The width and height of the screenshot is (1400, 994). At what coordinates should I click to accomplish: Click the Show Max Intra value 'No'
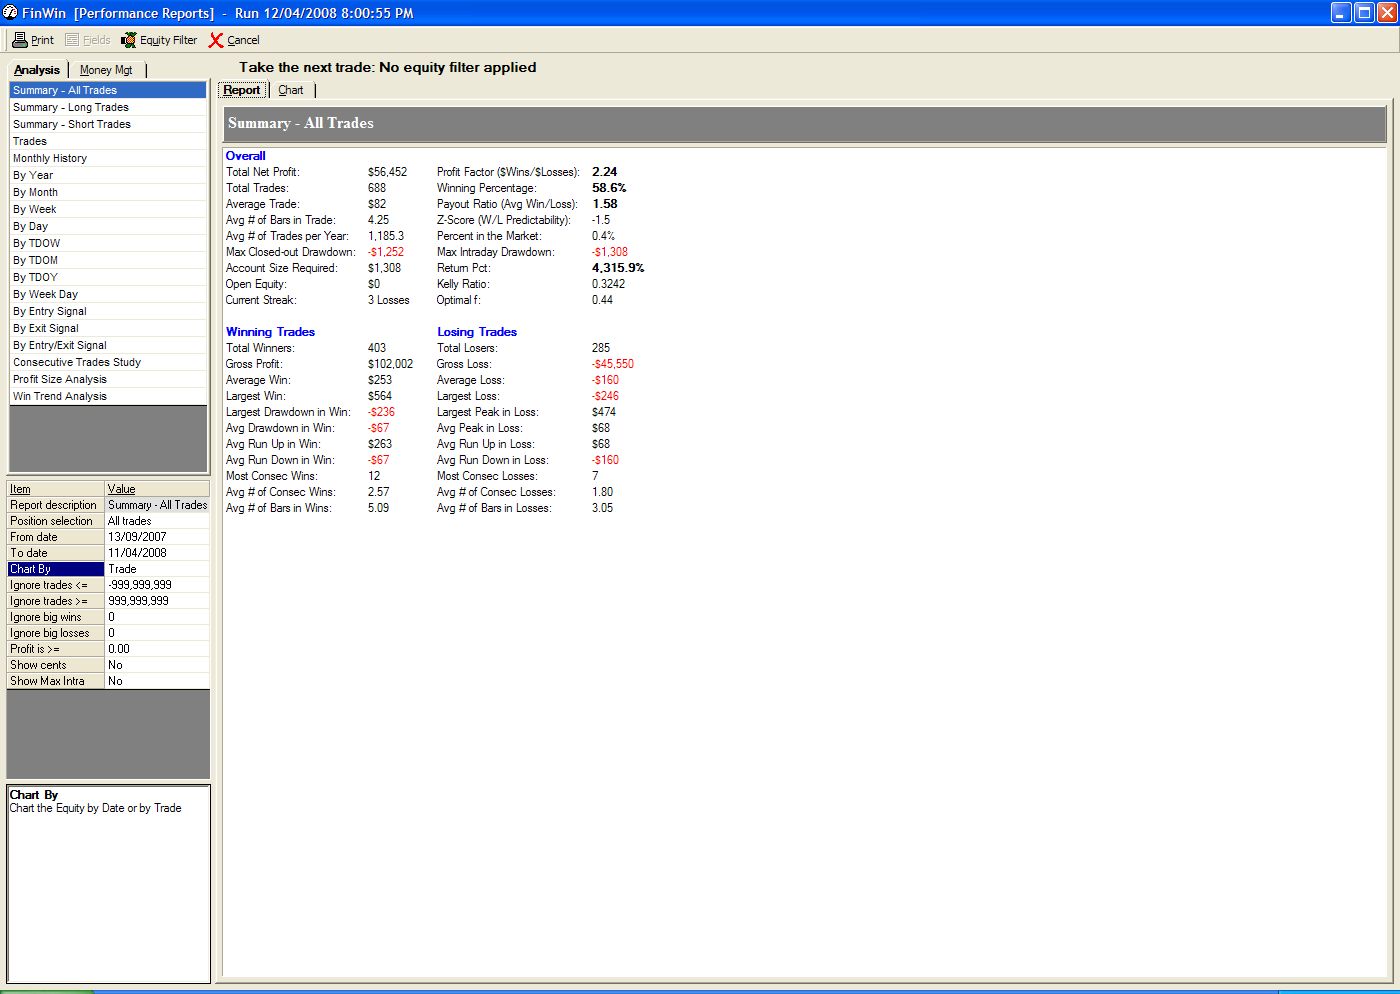pyautogui.click(x=158, y=681)
